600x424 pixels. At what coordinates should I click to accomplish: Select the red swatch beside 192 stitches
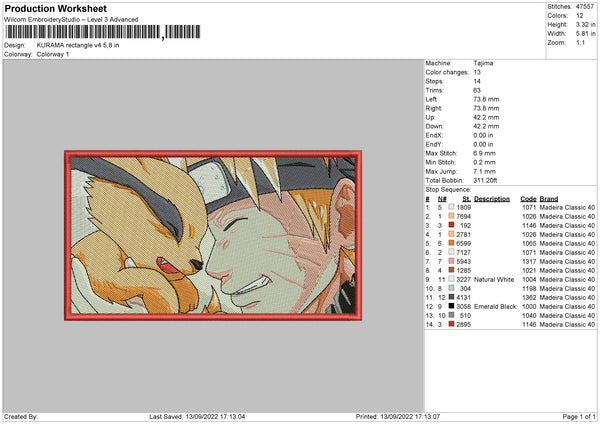[452, 225]
